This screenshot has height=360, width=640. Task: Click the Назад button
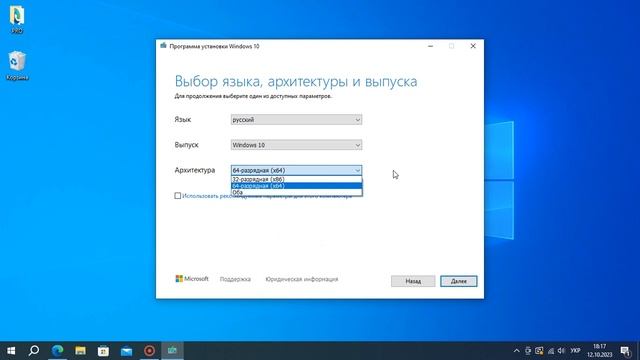point(413,281)
